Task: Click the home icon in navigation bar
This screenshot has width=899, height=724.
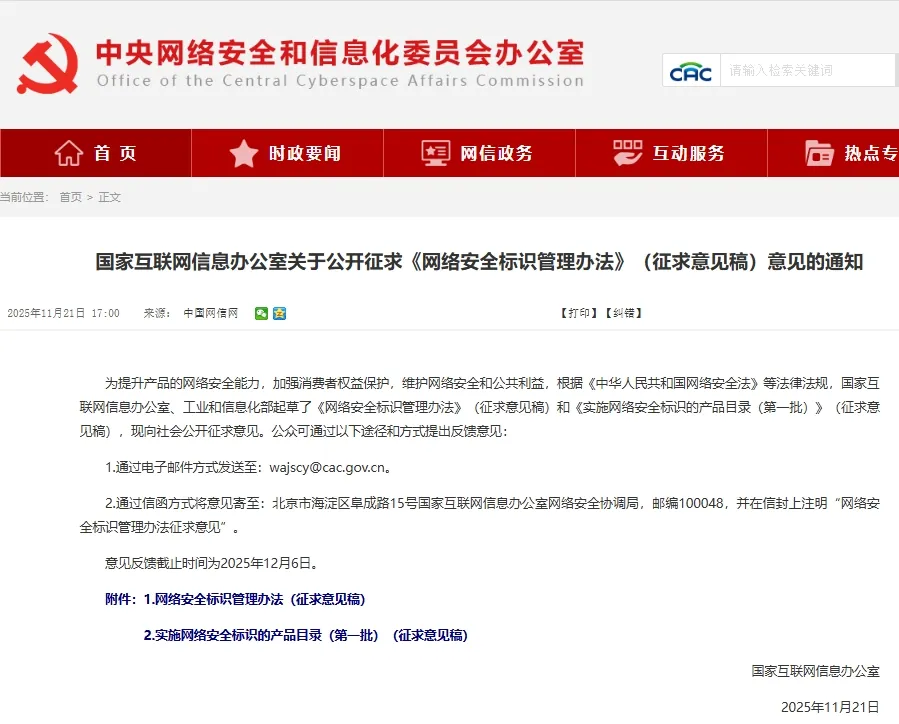Action: point(69,153)
